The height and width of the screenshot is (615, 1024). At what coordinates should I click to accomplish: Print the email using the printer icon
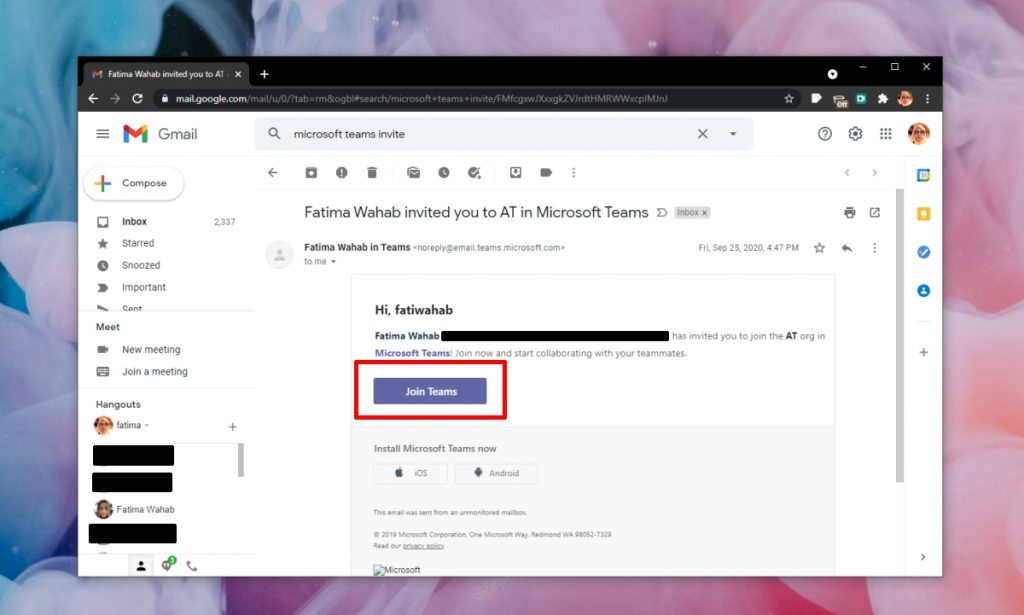(849, 212)
